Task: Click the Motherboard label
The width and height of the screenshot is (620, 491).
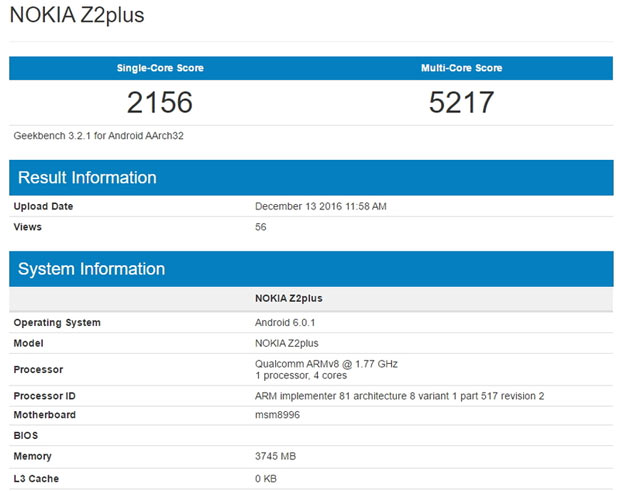Action: (44, 415)
